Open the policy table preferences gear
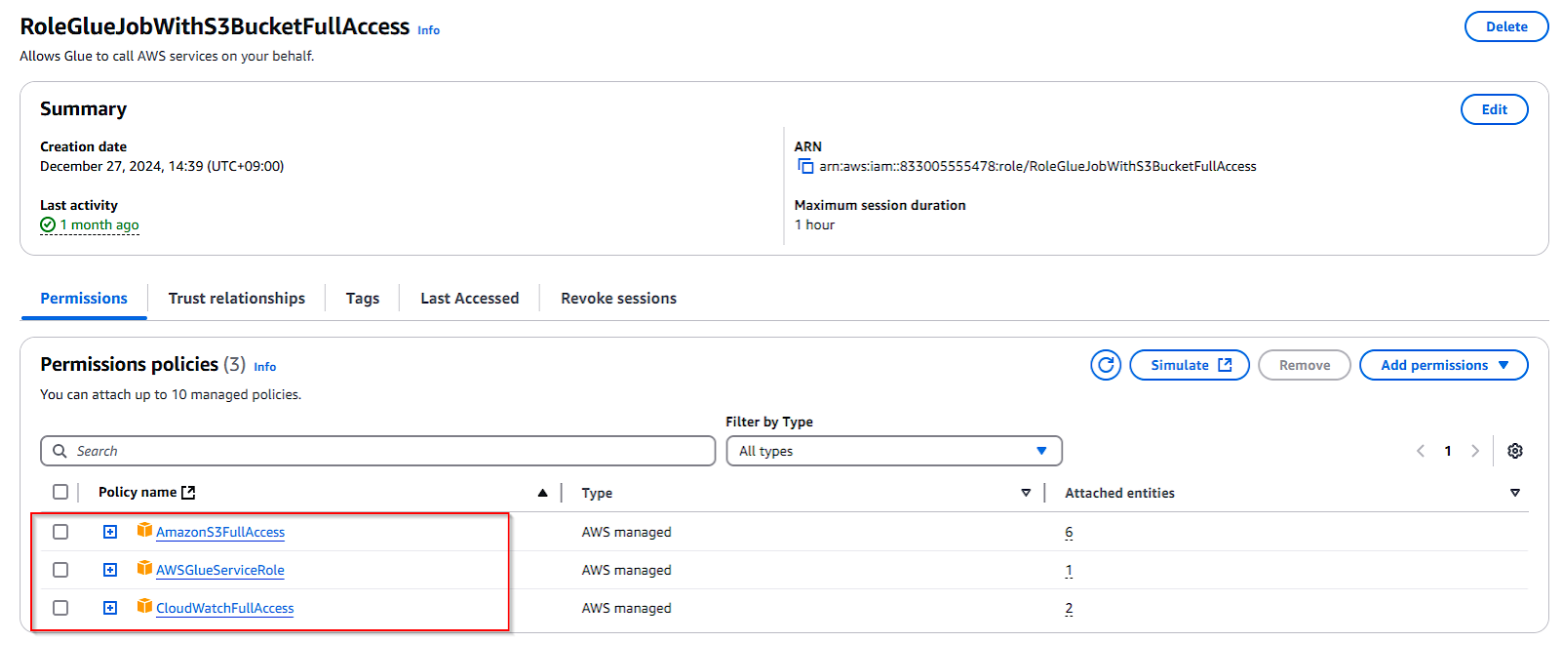 1515,451
